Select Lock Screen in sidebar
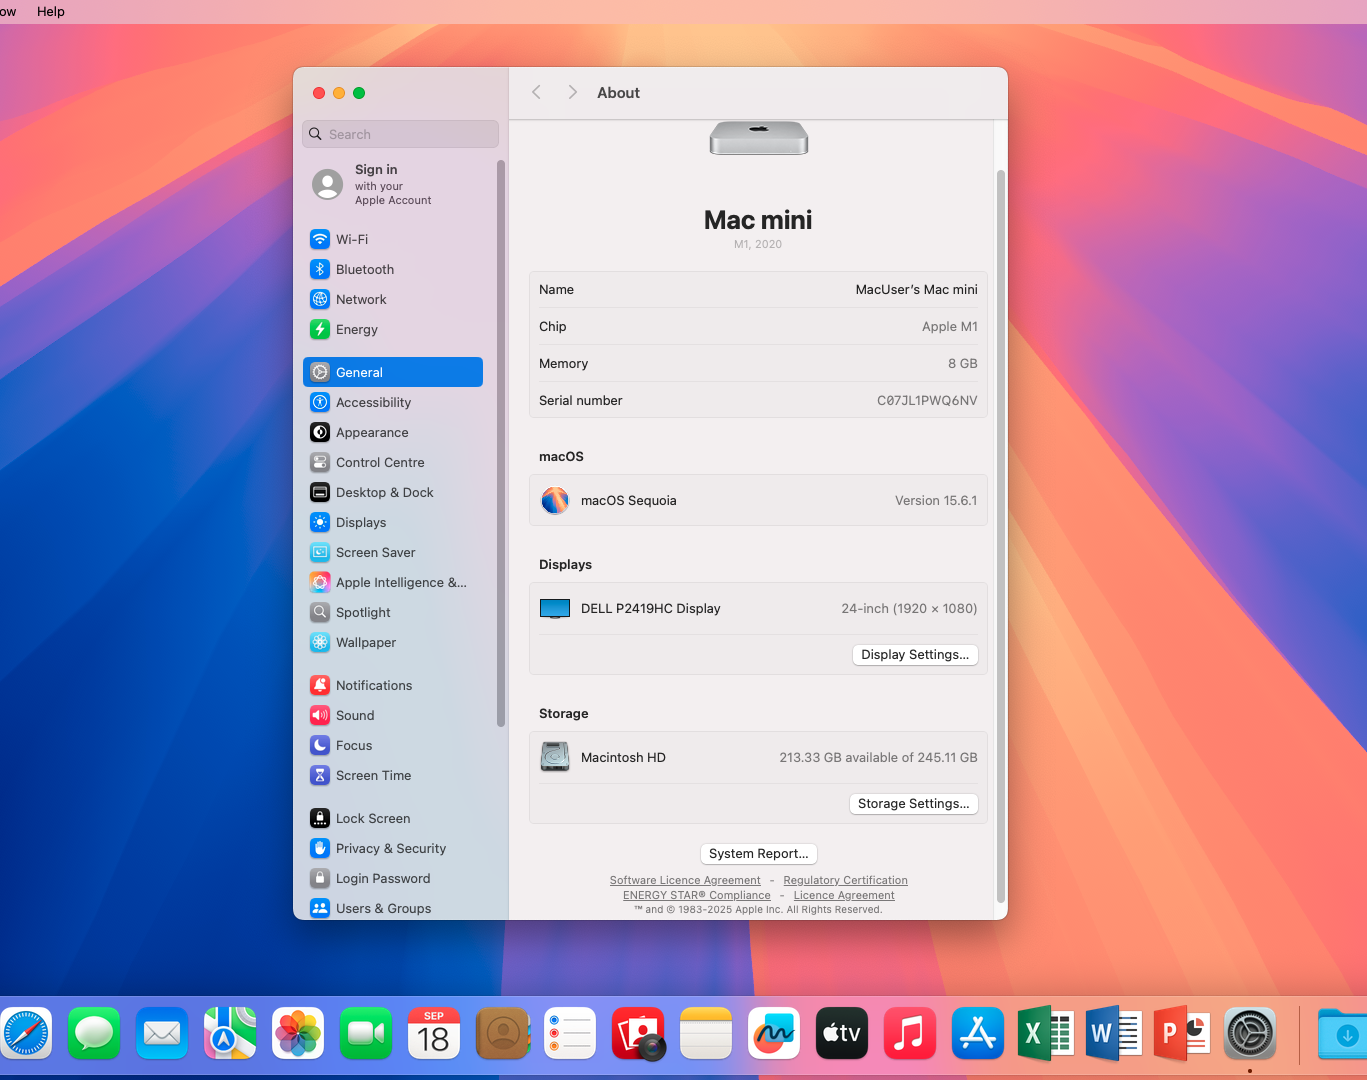This screenshot has width=1367, height=1080. click(372, 819)
